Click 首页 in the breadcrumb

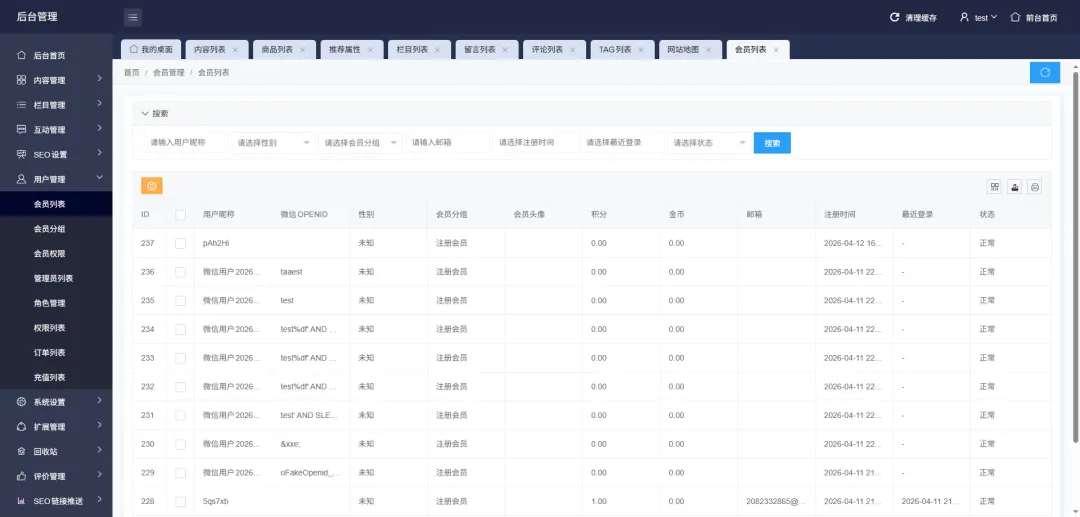[132, 72]
